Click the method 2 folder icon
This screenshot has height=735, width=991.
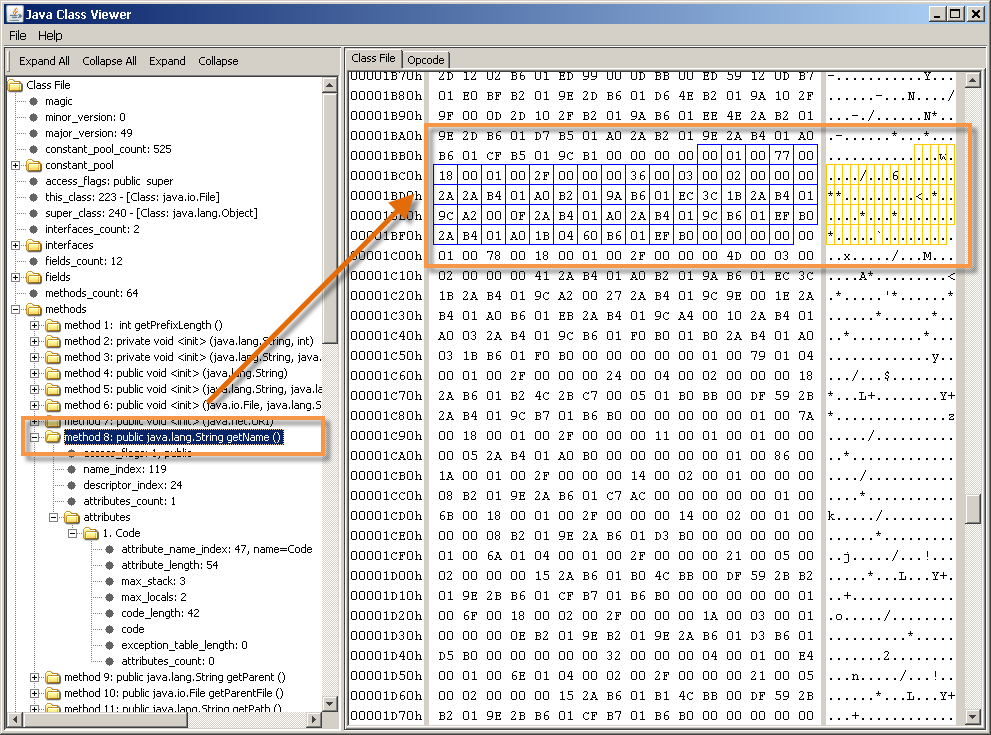(53, 341)
